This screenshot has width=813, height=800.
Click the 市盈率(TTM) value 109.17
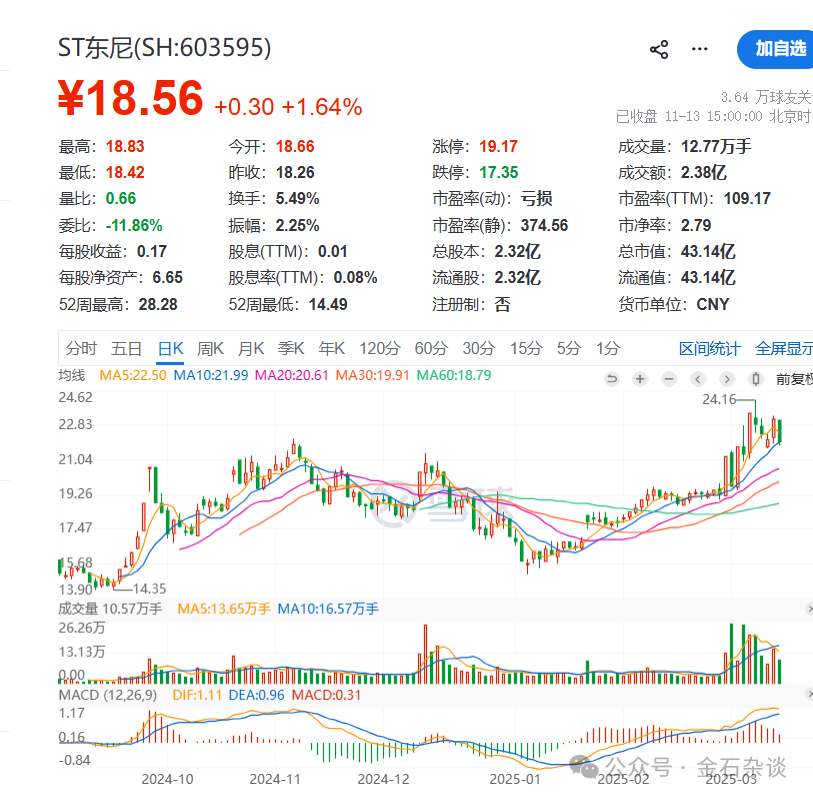747,199
